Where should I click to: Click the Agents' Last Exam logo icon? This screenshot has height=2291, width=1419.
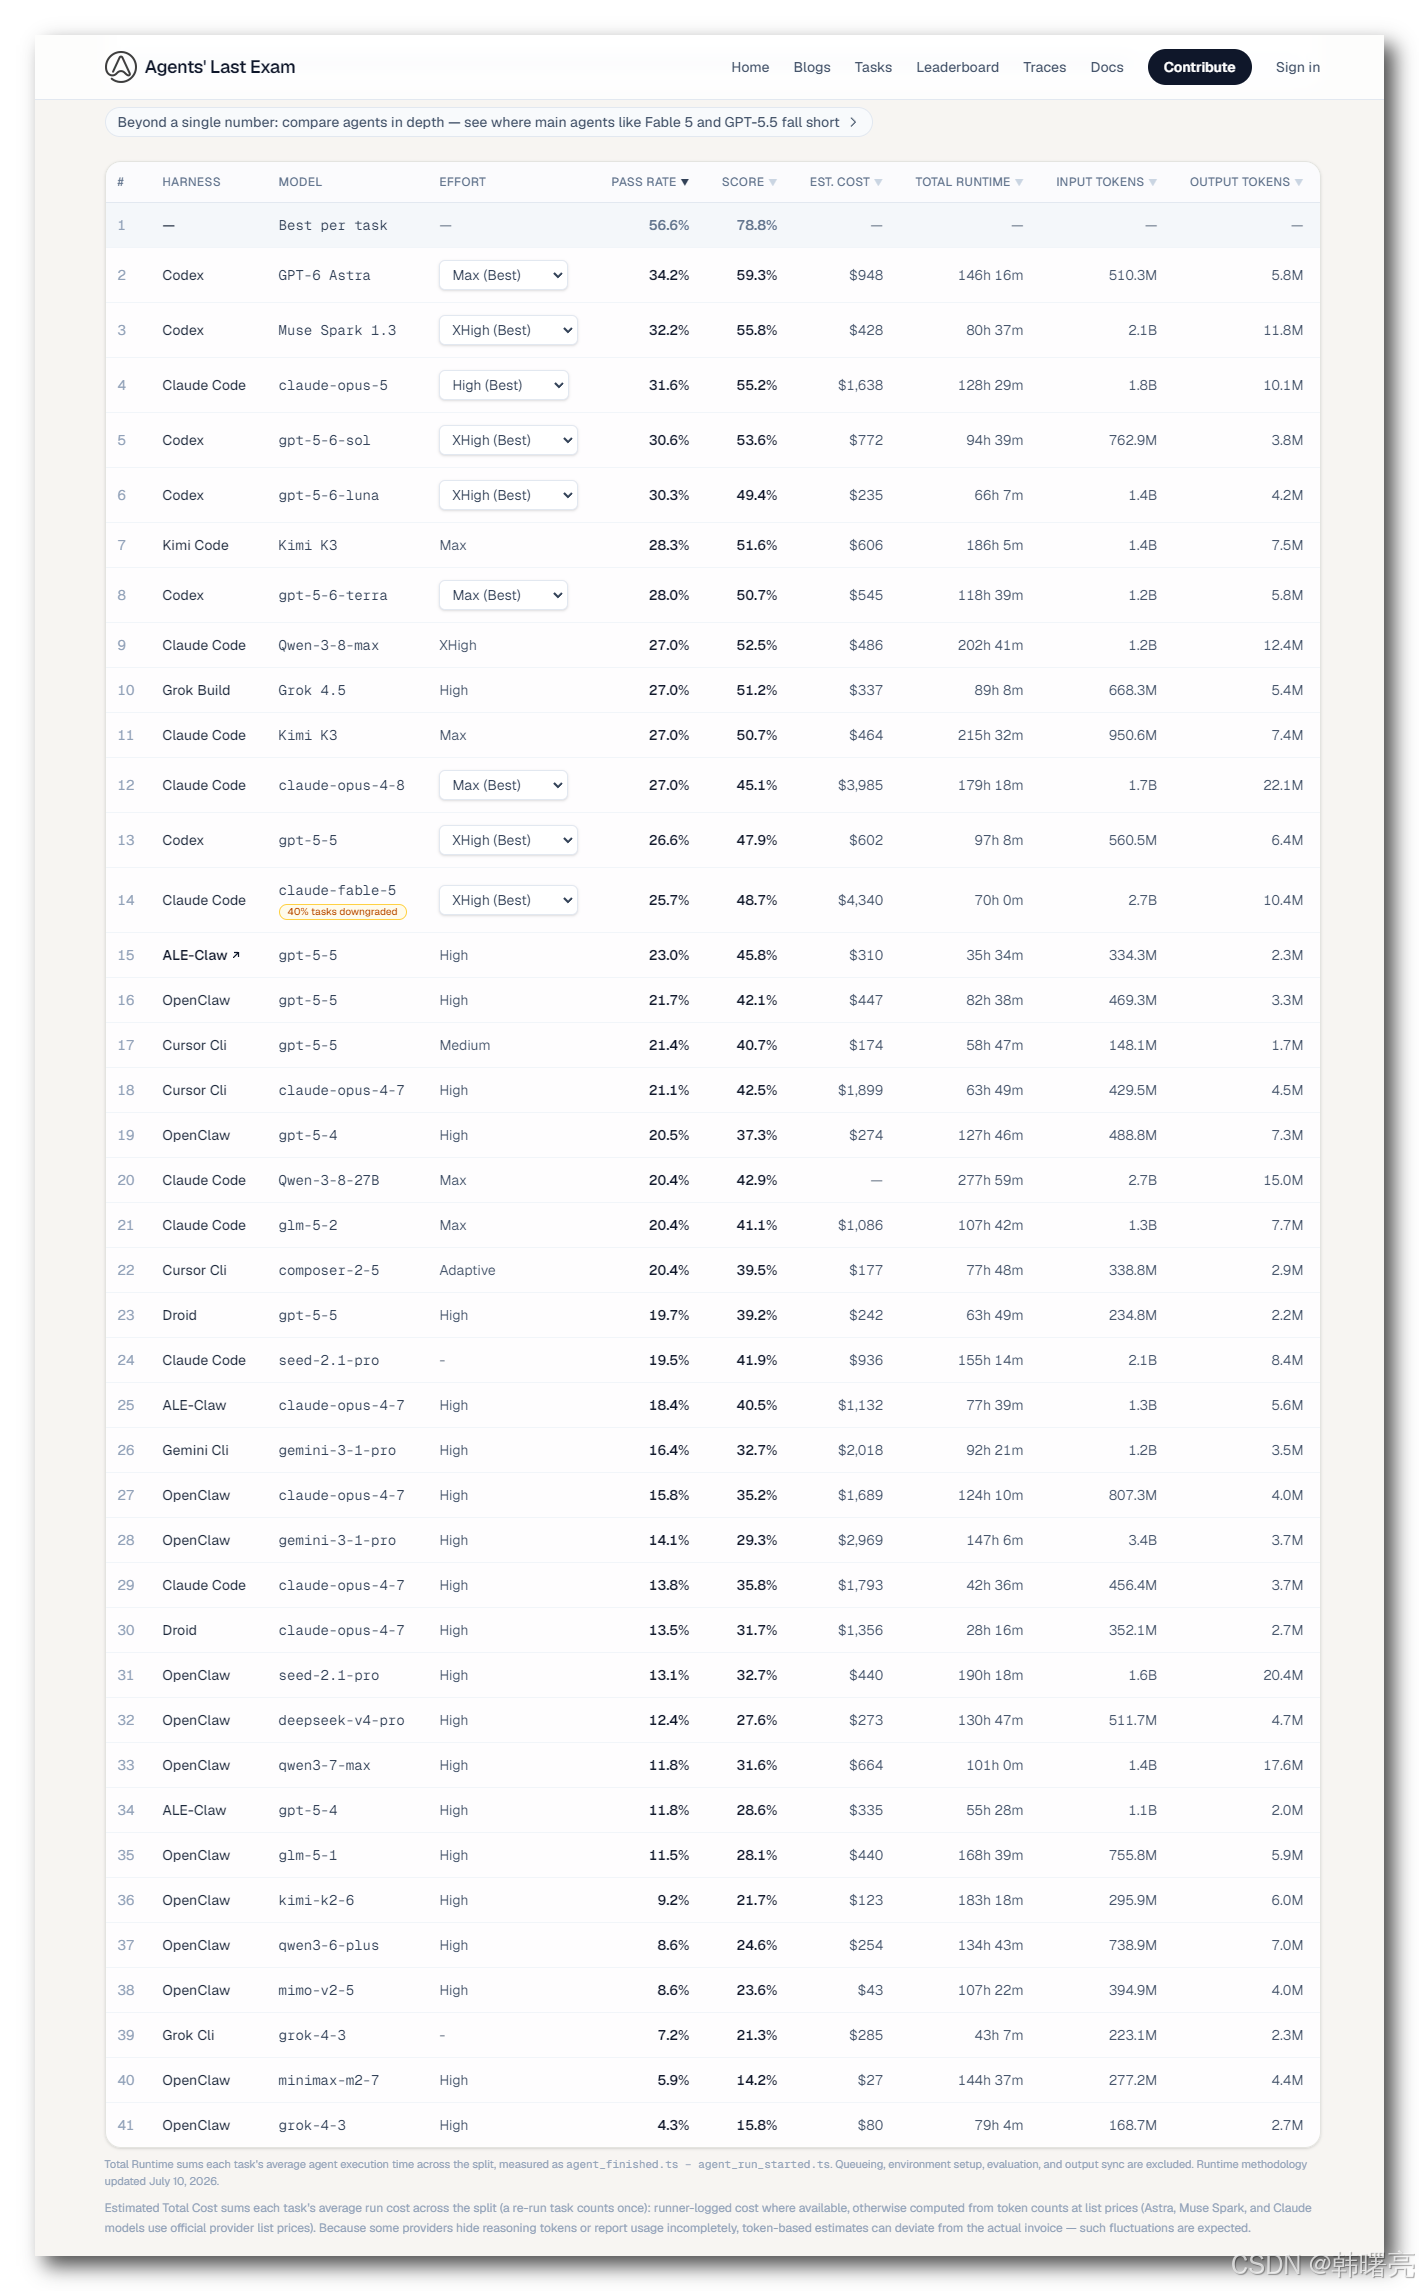[x=120, y=67]
